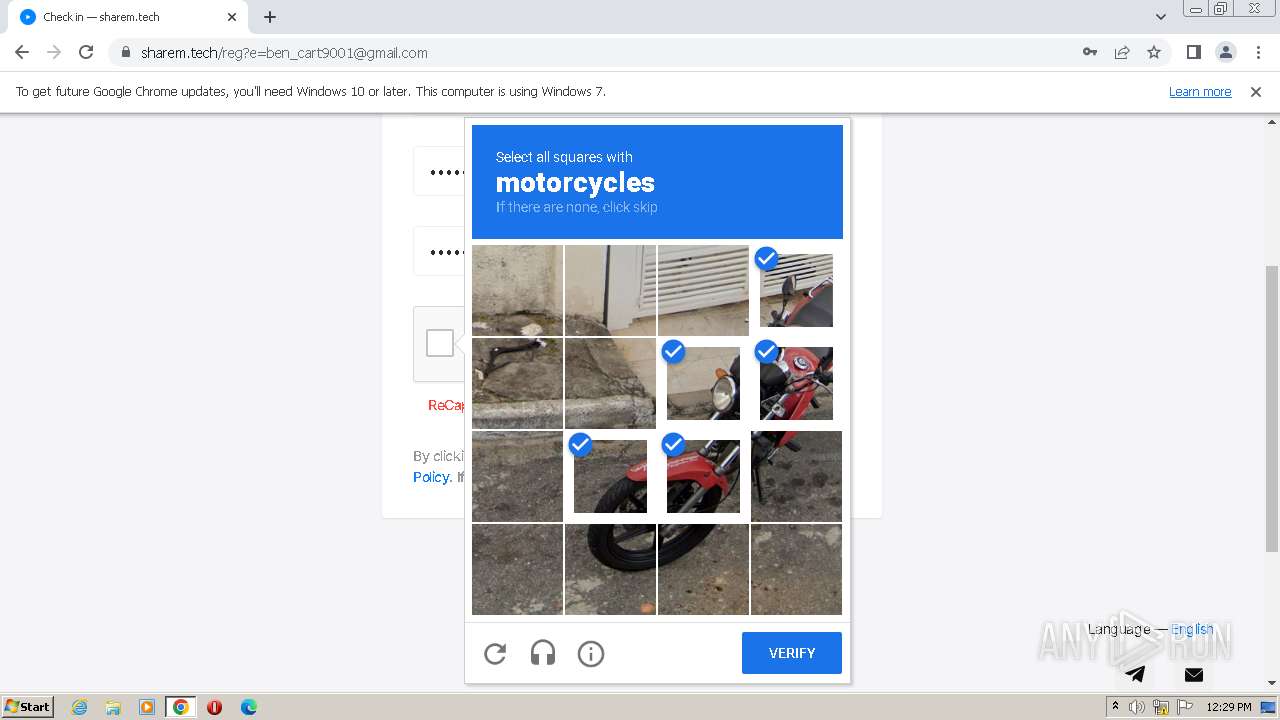
Task: Open Windows Media Player from the taskbar
Action: point(147,707)
